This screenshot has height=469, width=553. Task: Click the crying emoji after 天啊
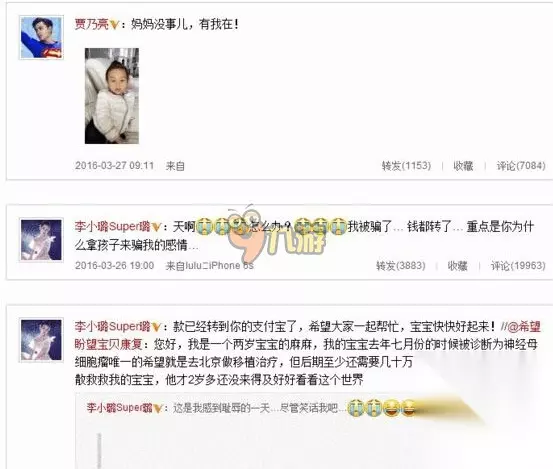[204, 226]
